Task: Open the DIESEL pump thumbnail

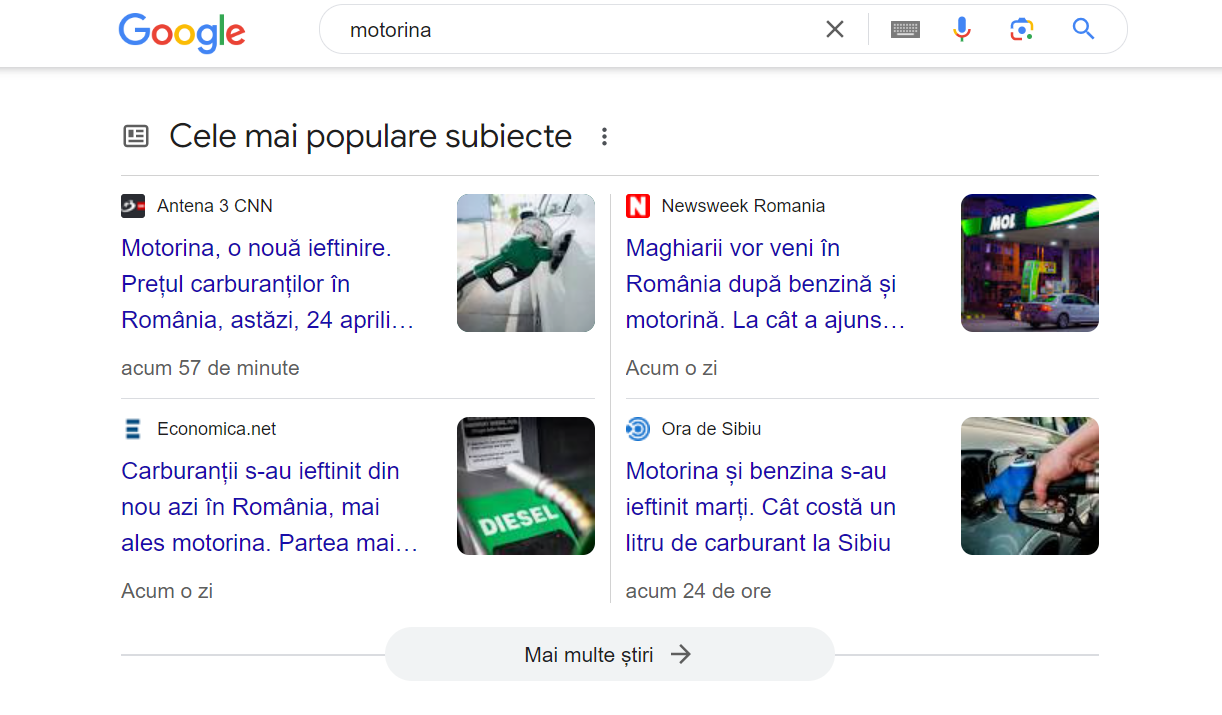Action: click(526, 486)
